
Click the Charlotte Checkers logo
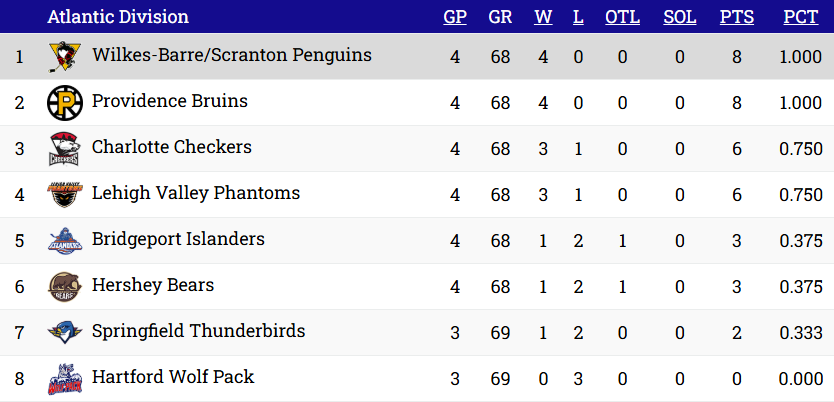[63, 149]
